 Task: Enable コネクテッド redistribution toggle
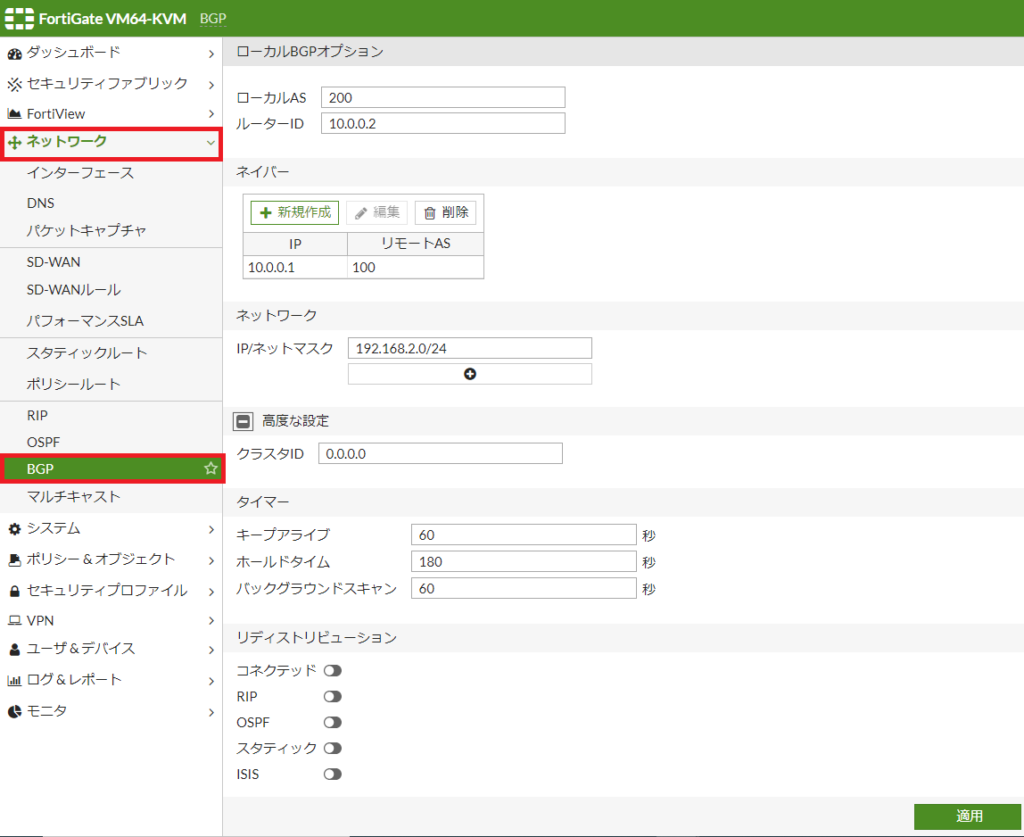tap(332, 670)
